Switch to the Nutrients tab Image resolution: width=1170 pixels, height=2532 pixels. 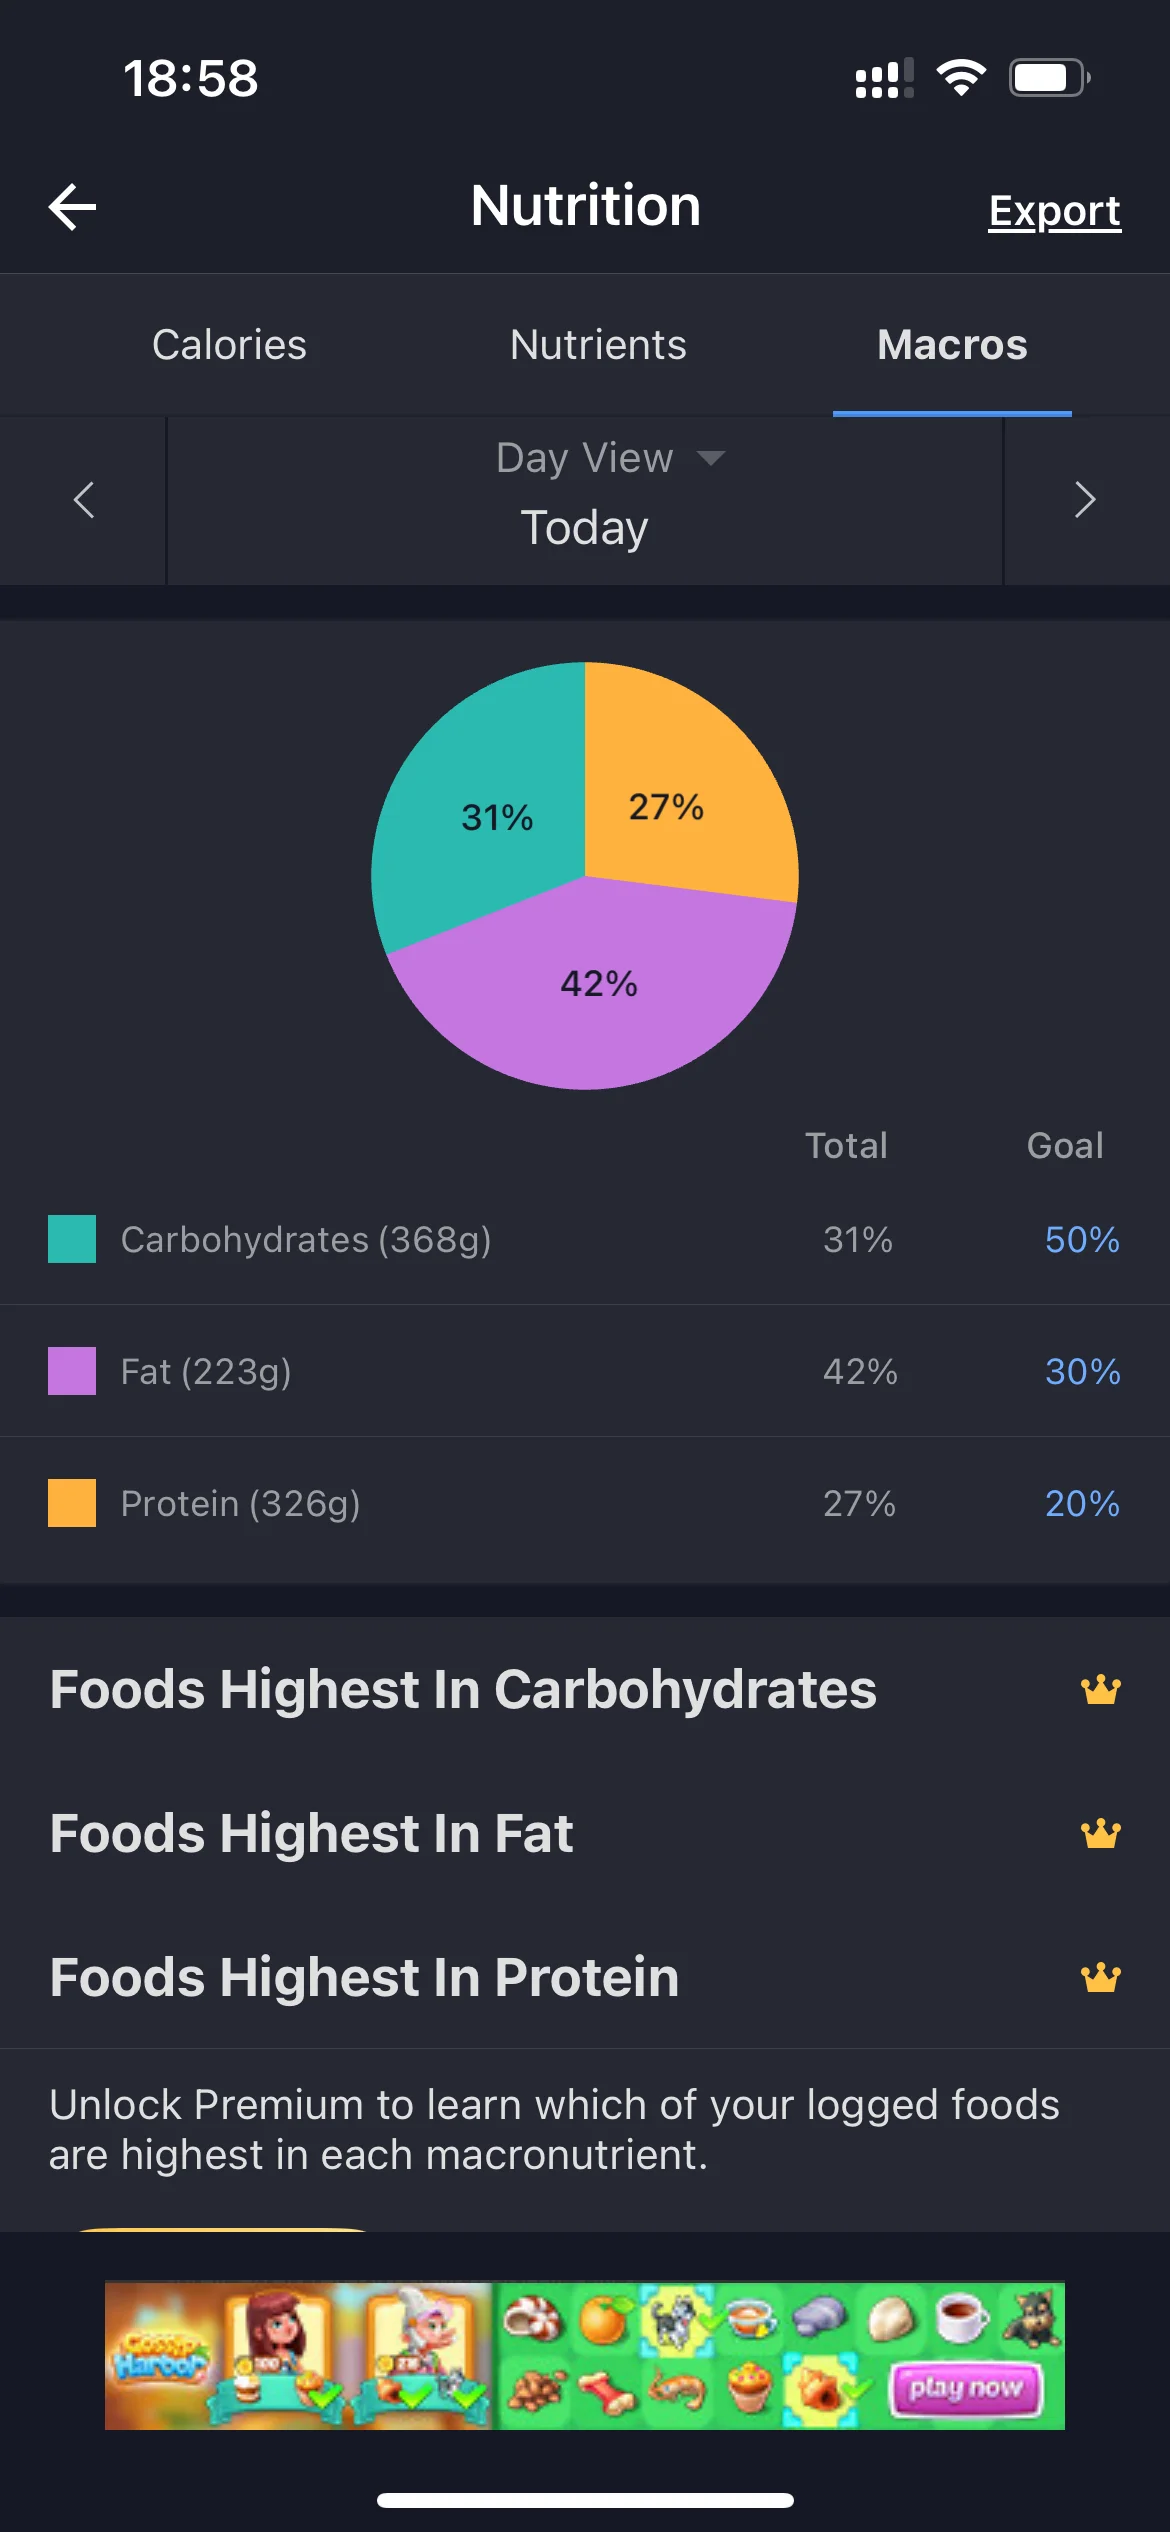pos(598,345)
